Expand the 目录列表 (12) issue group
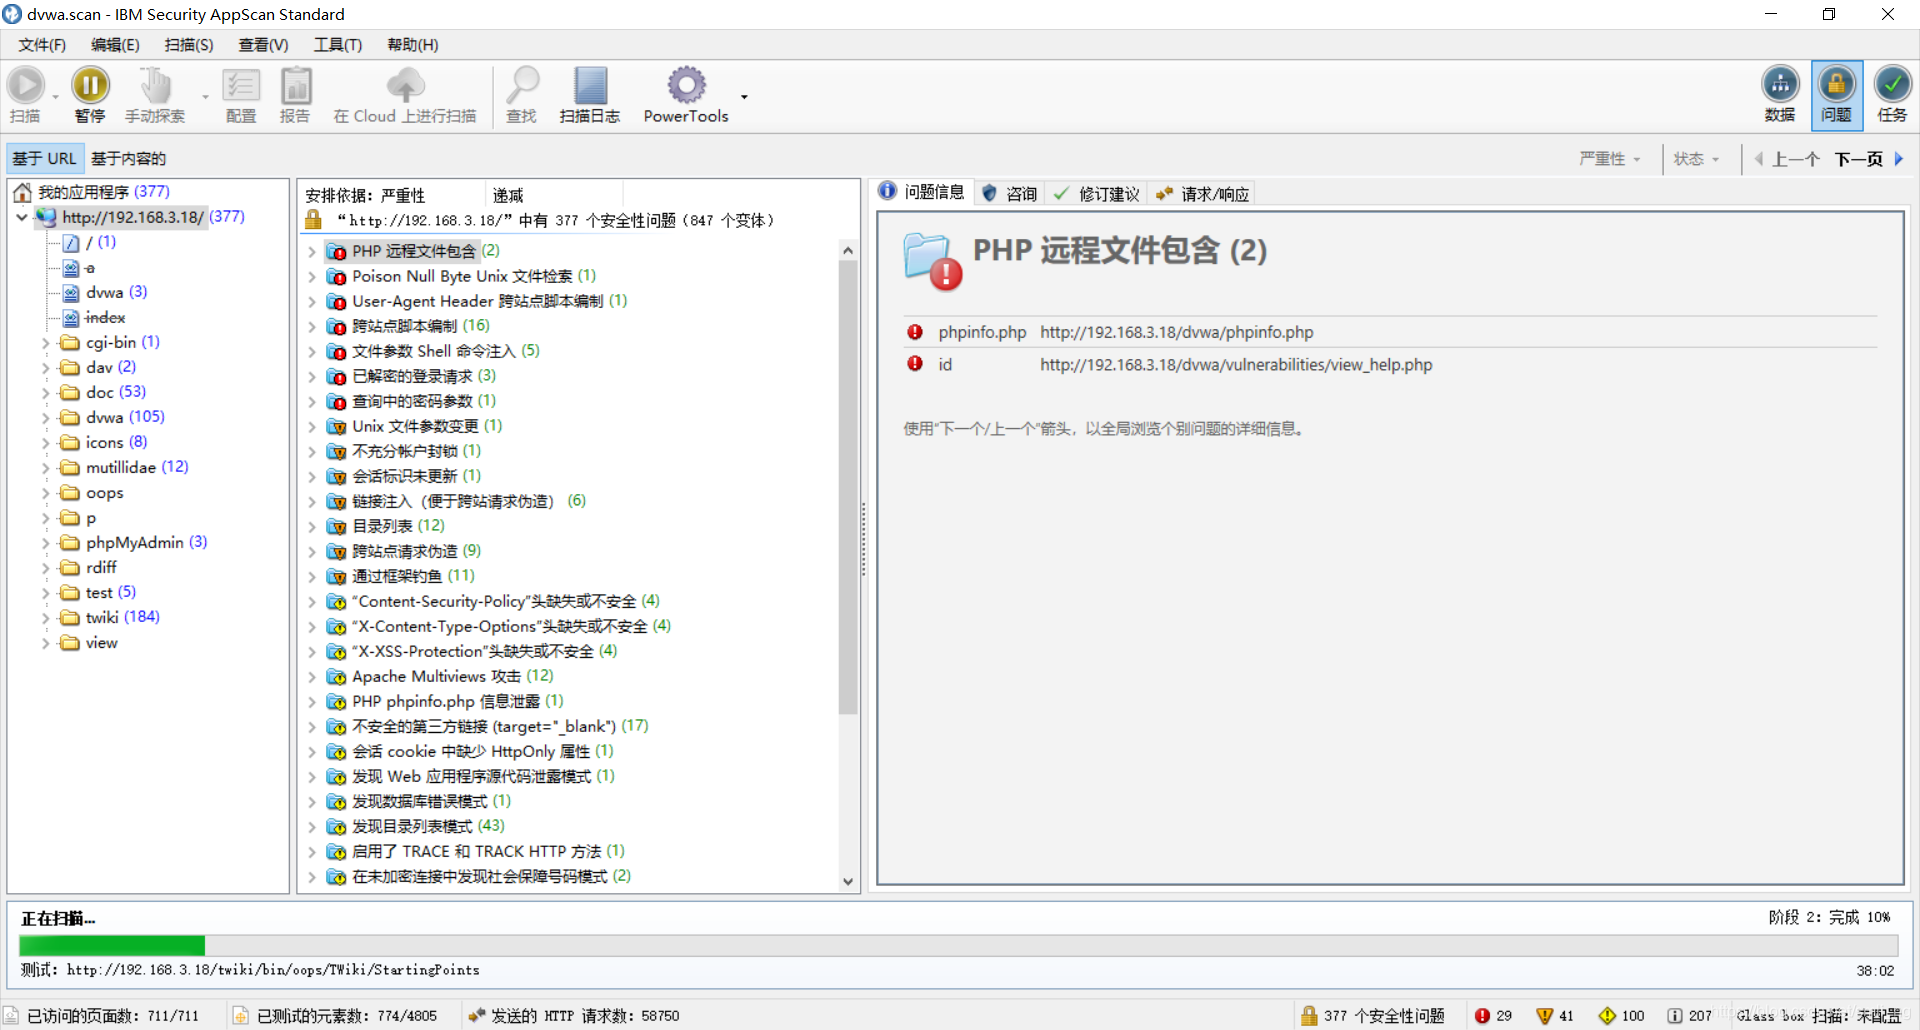 312,527
